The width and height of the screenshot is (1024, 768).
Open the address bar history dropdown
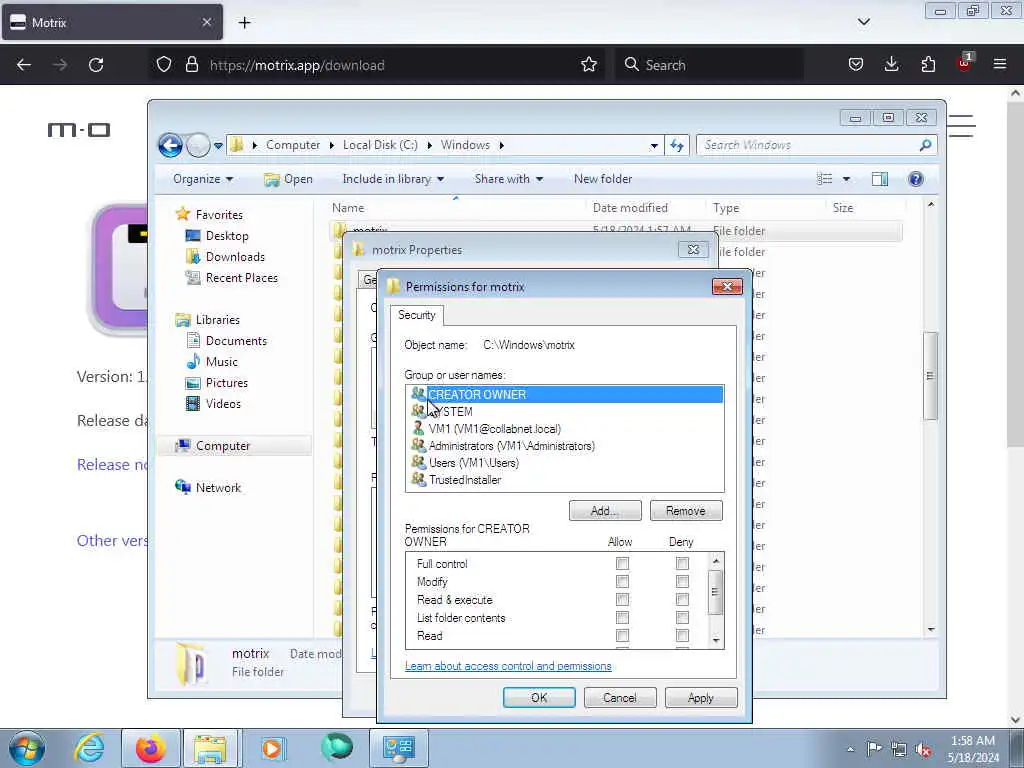[654, 146]
